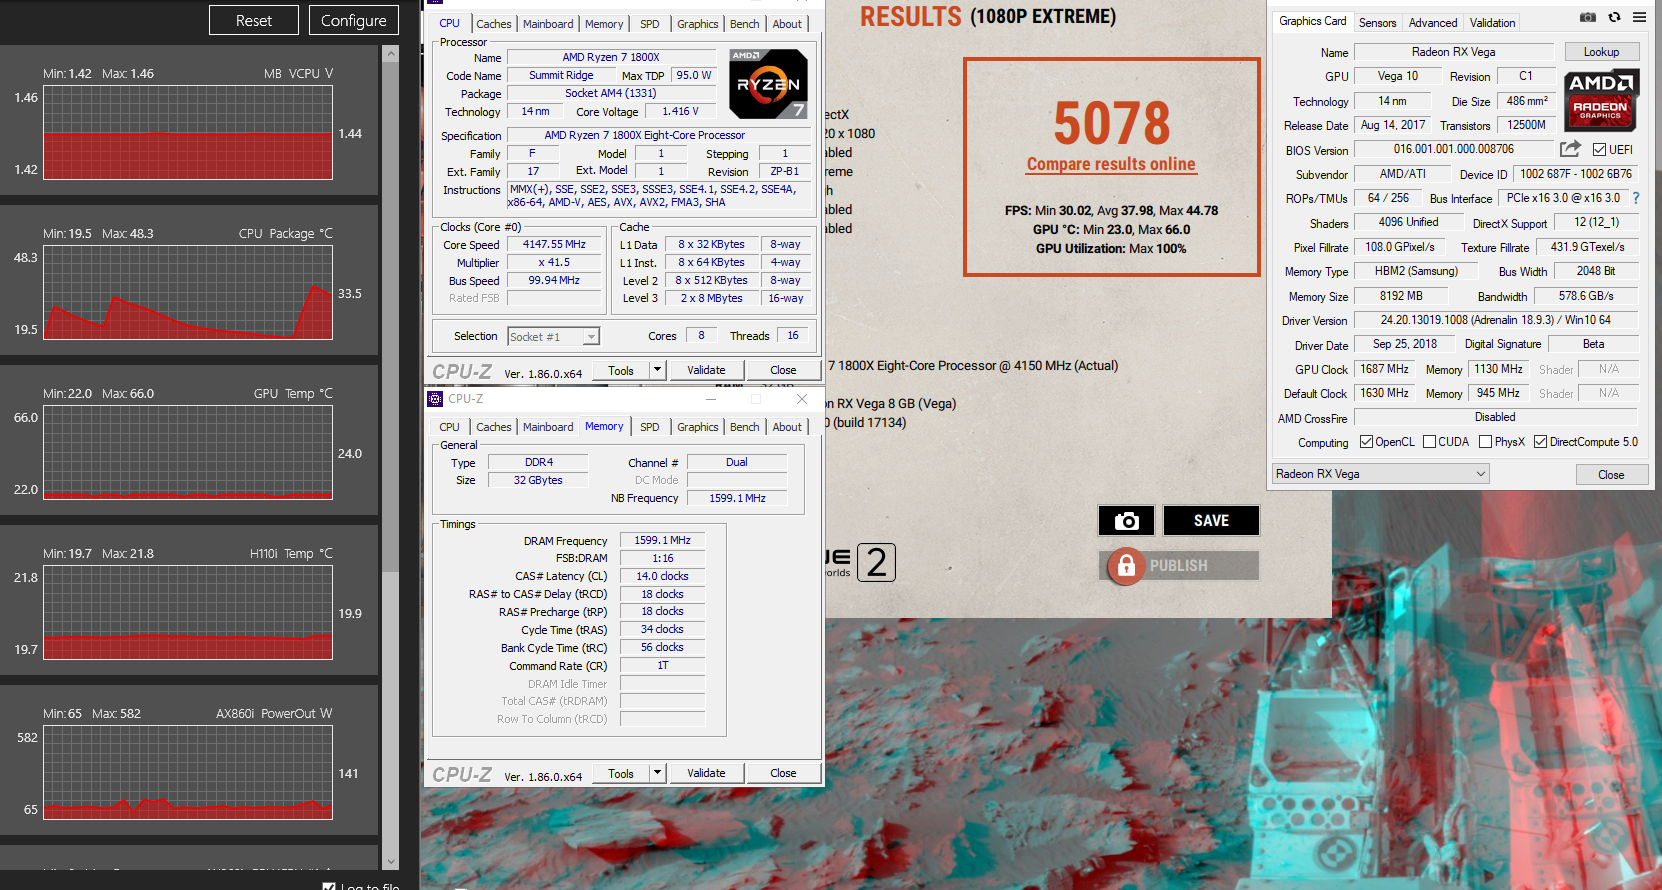Viewport: 1662px width, 890px height.
Task: Click the BIOS Version field 016.001.001.000.008706
Action: coord(1453,149)
